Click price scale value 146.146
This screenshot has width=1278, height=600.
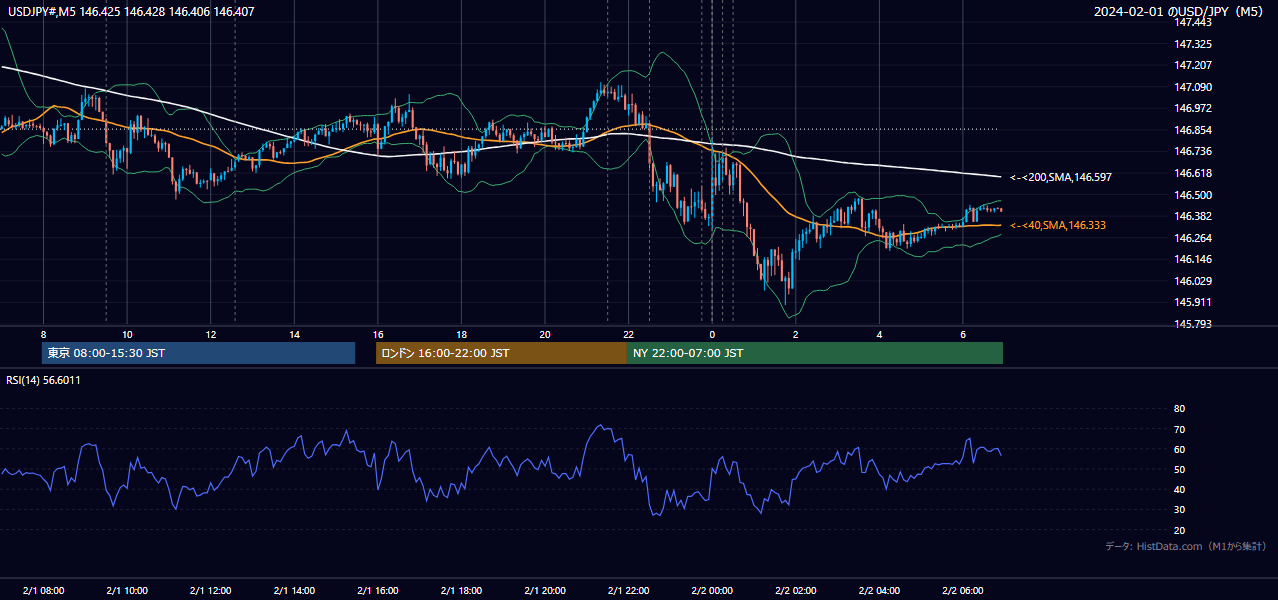coord(1193,260)
